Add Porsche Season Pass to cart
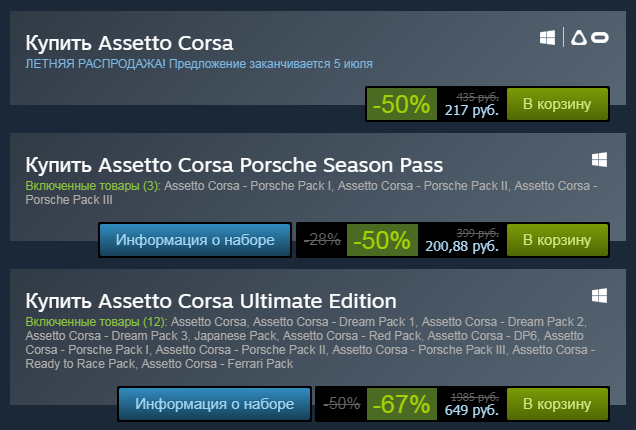This screenshot has width=636, height=430. click(x=557, y=240)
